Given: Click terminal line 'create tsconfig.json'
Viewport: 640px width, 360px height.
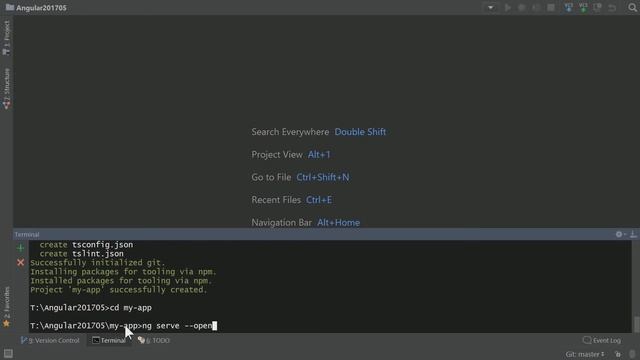Looking at the screenshot, I should pyautogui.click(x=86, y=244).
